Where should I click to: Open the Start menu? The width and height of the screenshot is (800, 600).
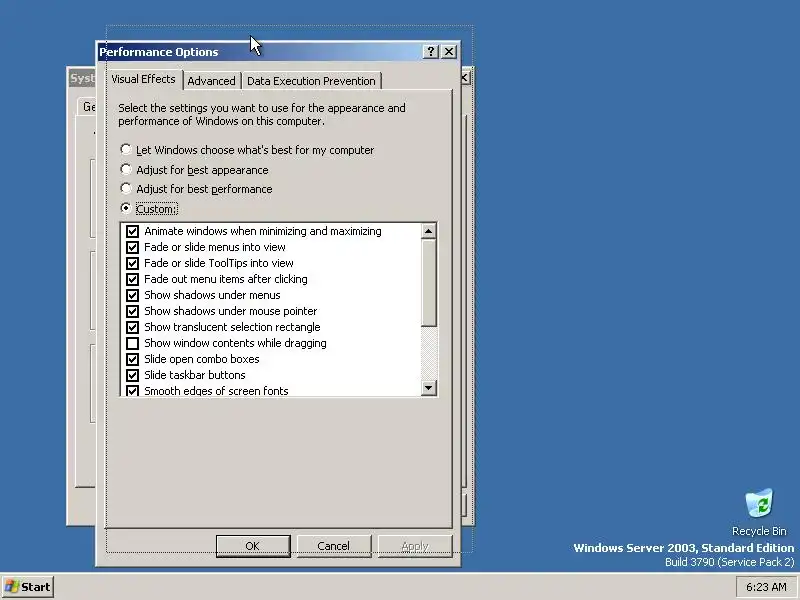[x=28, y=587]
